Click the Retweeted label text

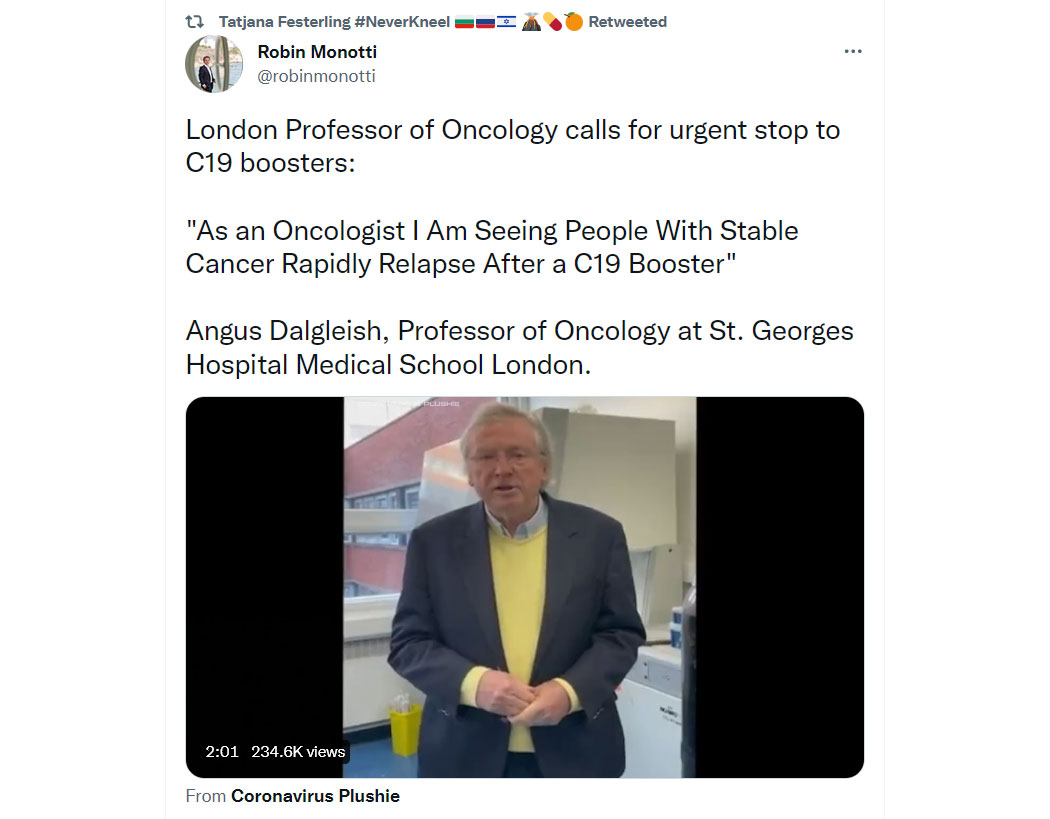coord(627,22)
